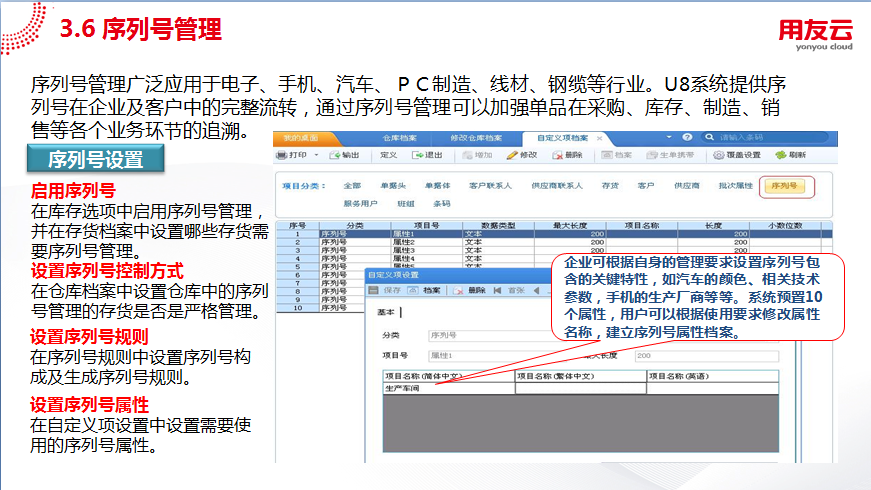This screenshot has width=871, height=490.
Task: Select the row with 属性3
Action: 554,251
